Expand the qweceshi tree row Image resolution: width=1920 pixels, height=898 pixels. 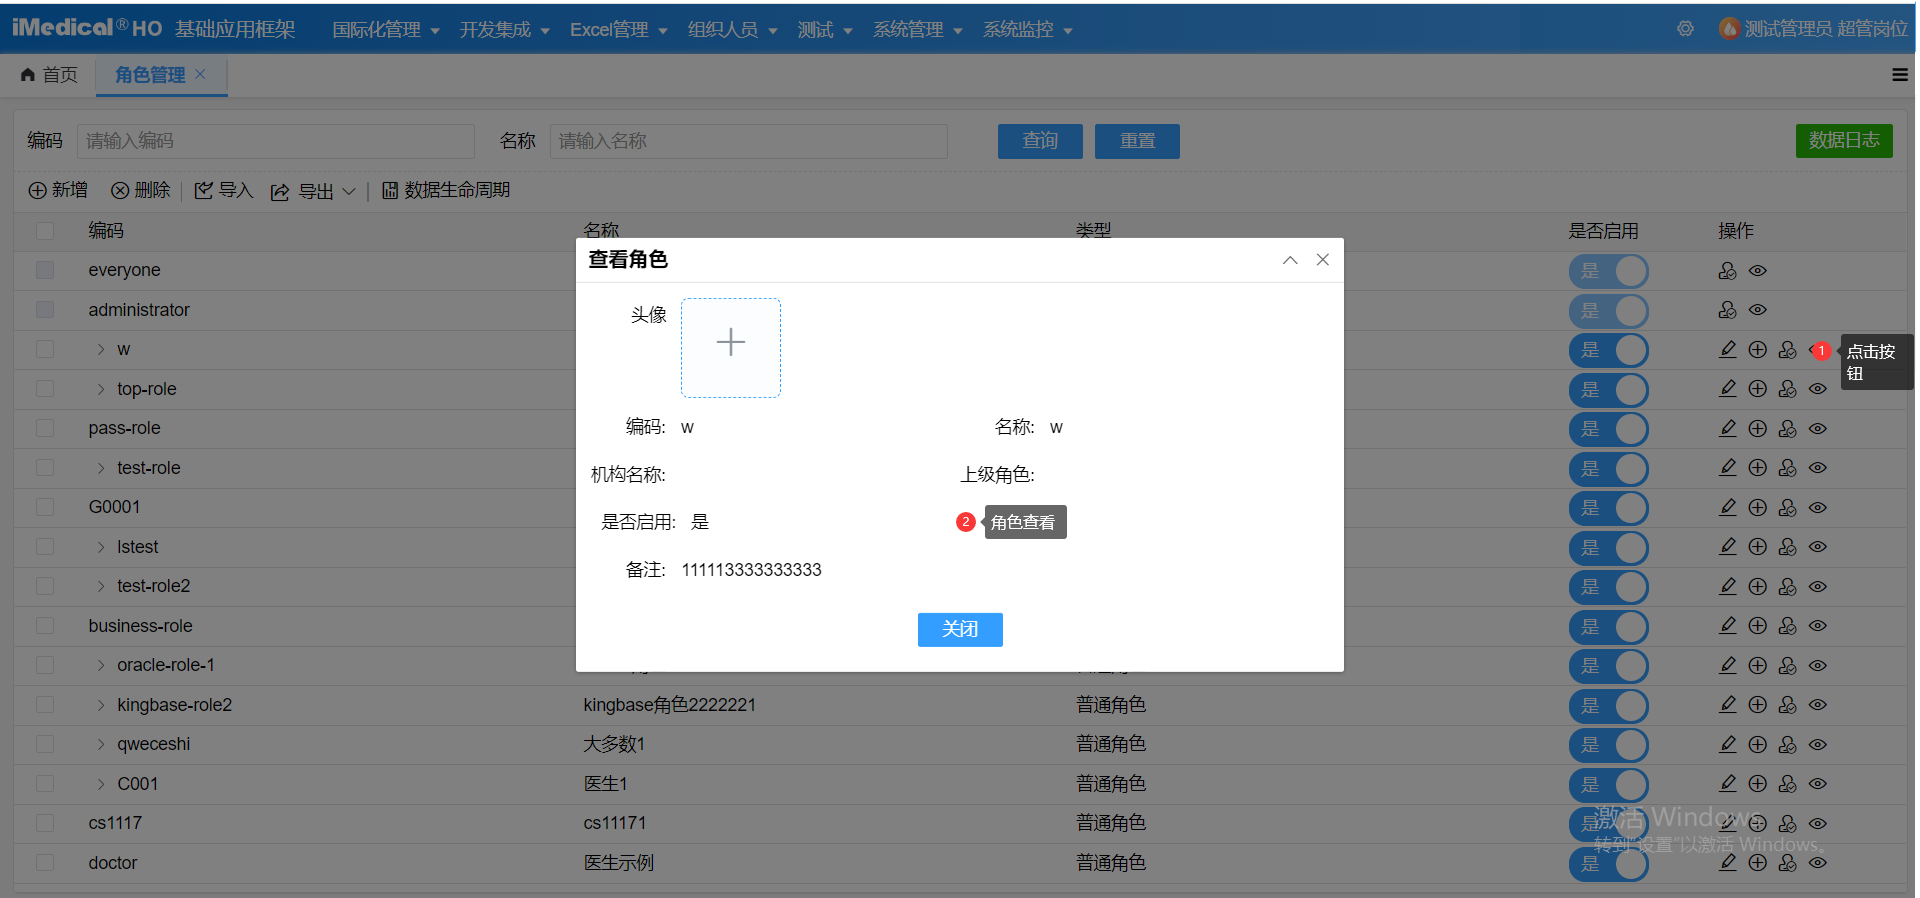[x=101, y=744]
